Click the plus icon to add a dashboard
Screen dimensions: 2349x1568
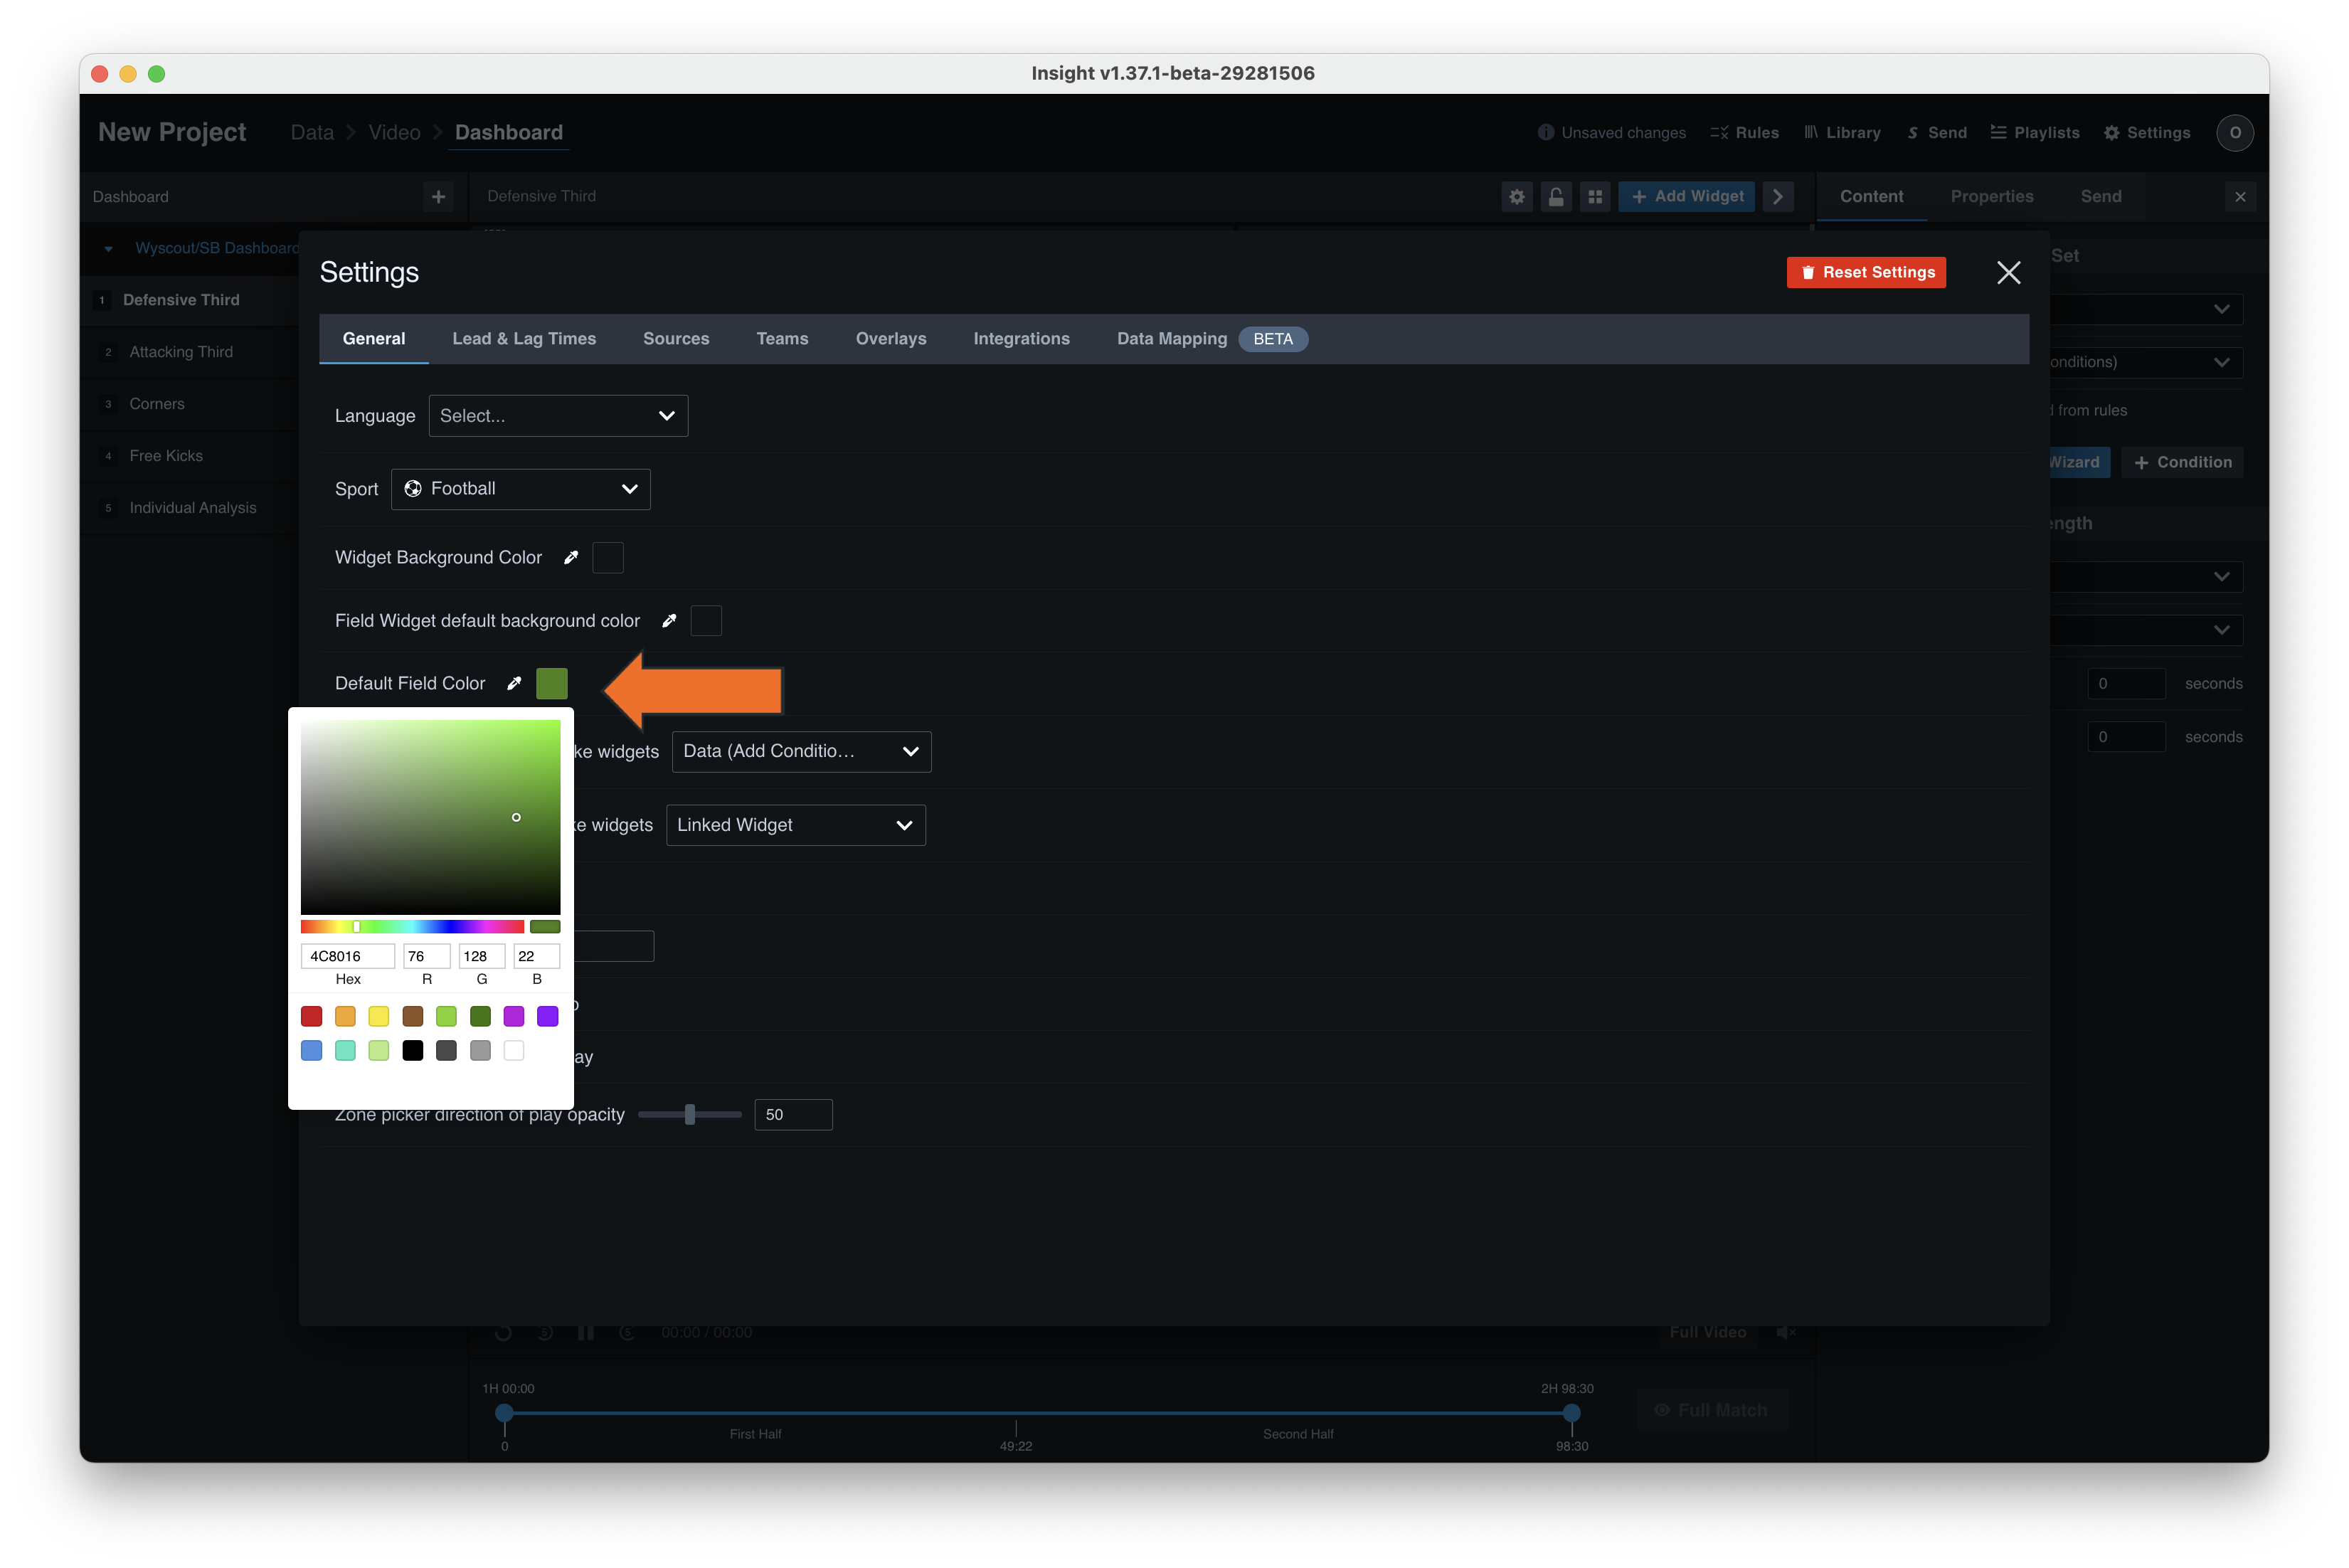(438, 197)
